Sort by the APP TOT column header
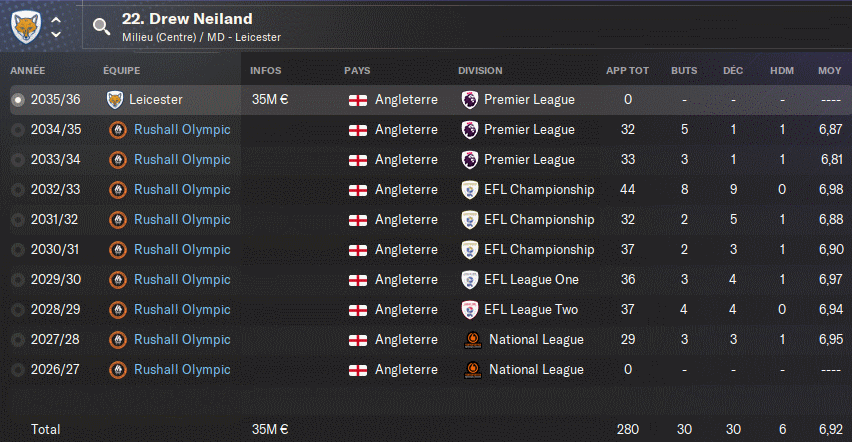 pos(627,71)
